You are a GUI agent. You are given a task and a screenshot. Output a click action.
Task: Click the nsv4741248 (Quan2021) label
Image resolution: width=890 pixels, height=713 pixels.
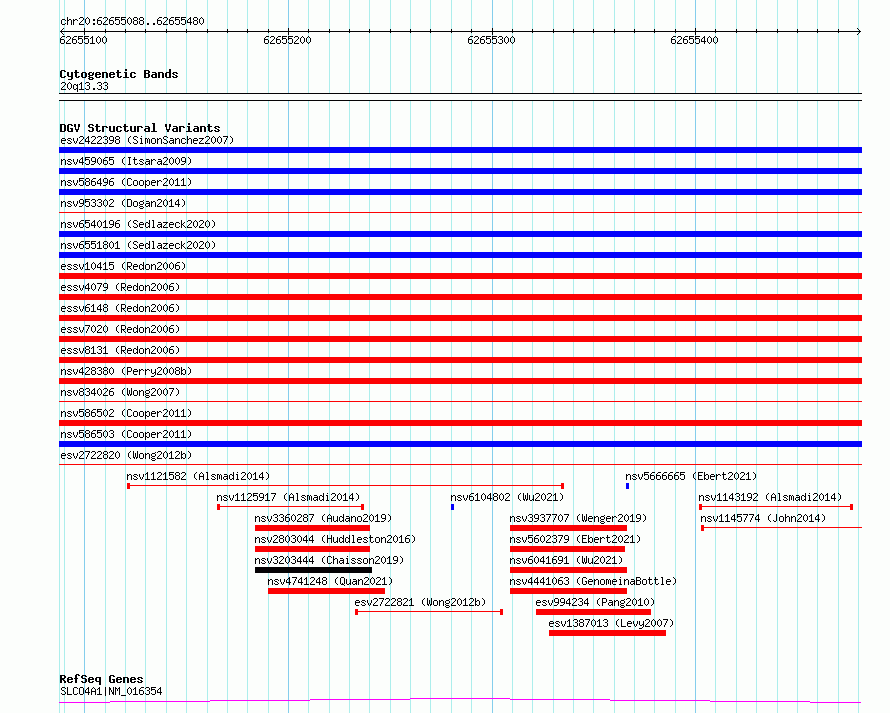330,581
